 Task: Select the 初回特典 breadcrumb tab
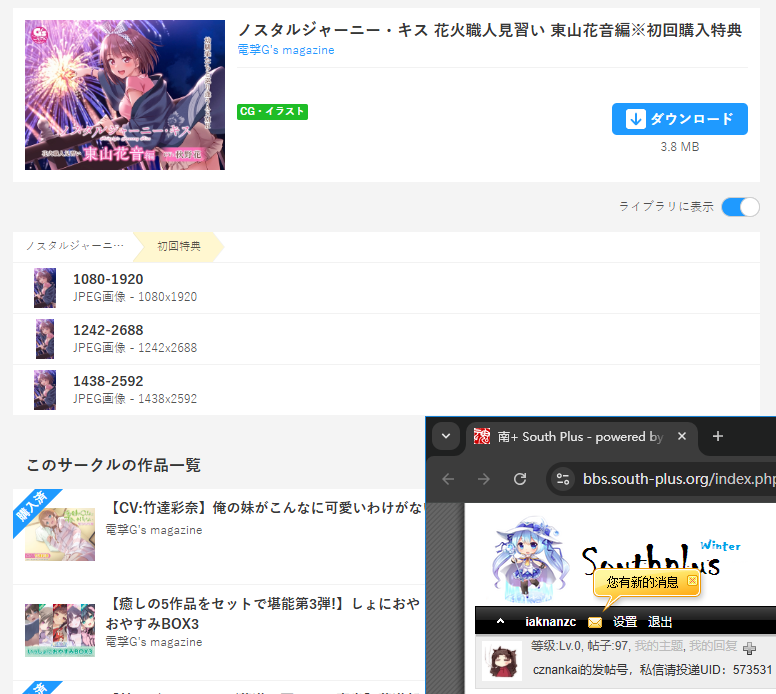point(179,246)
